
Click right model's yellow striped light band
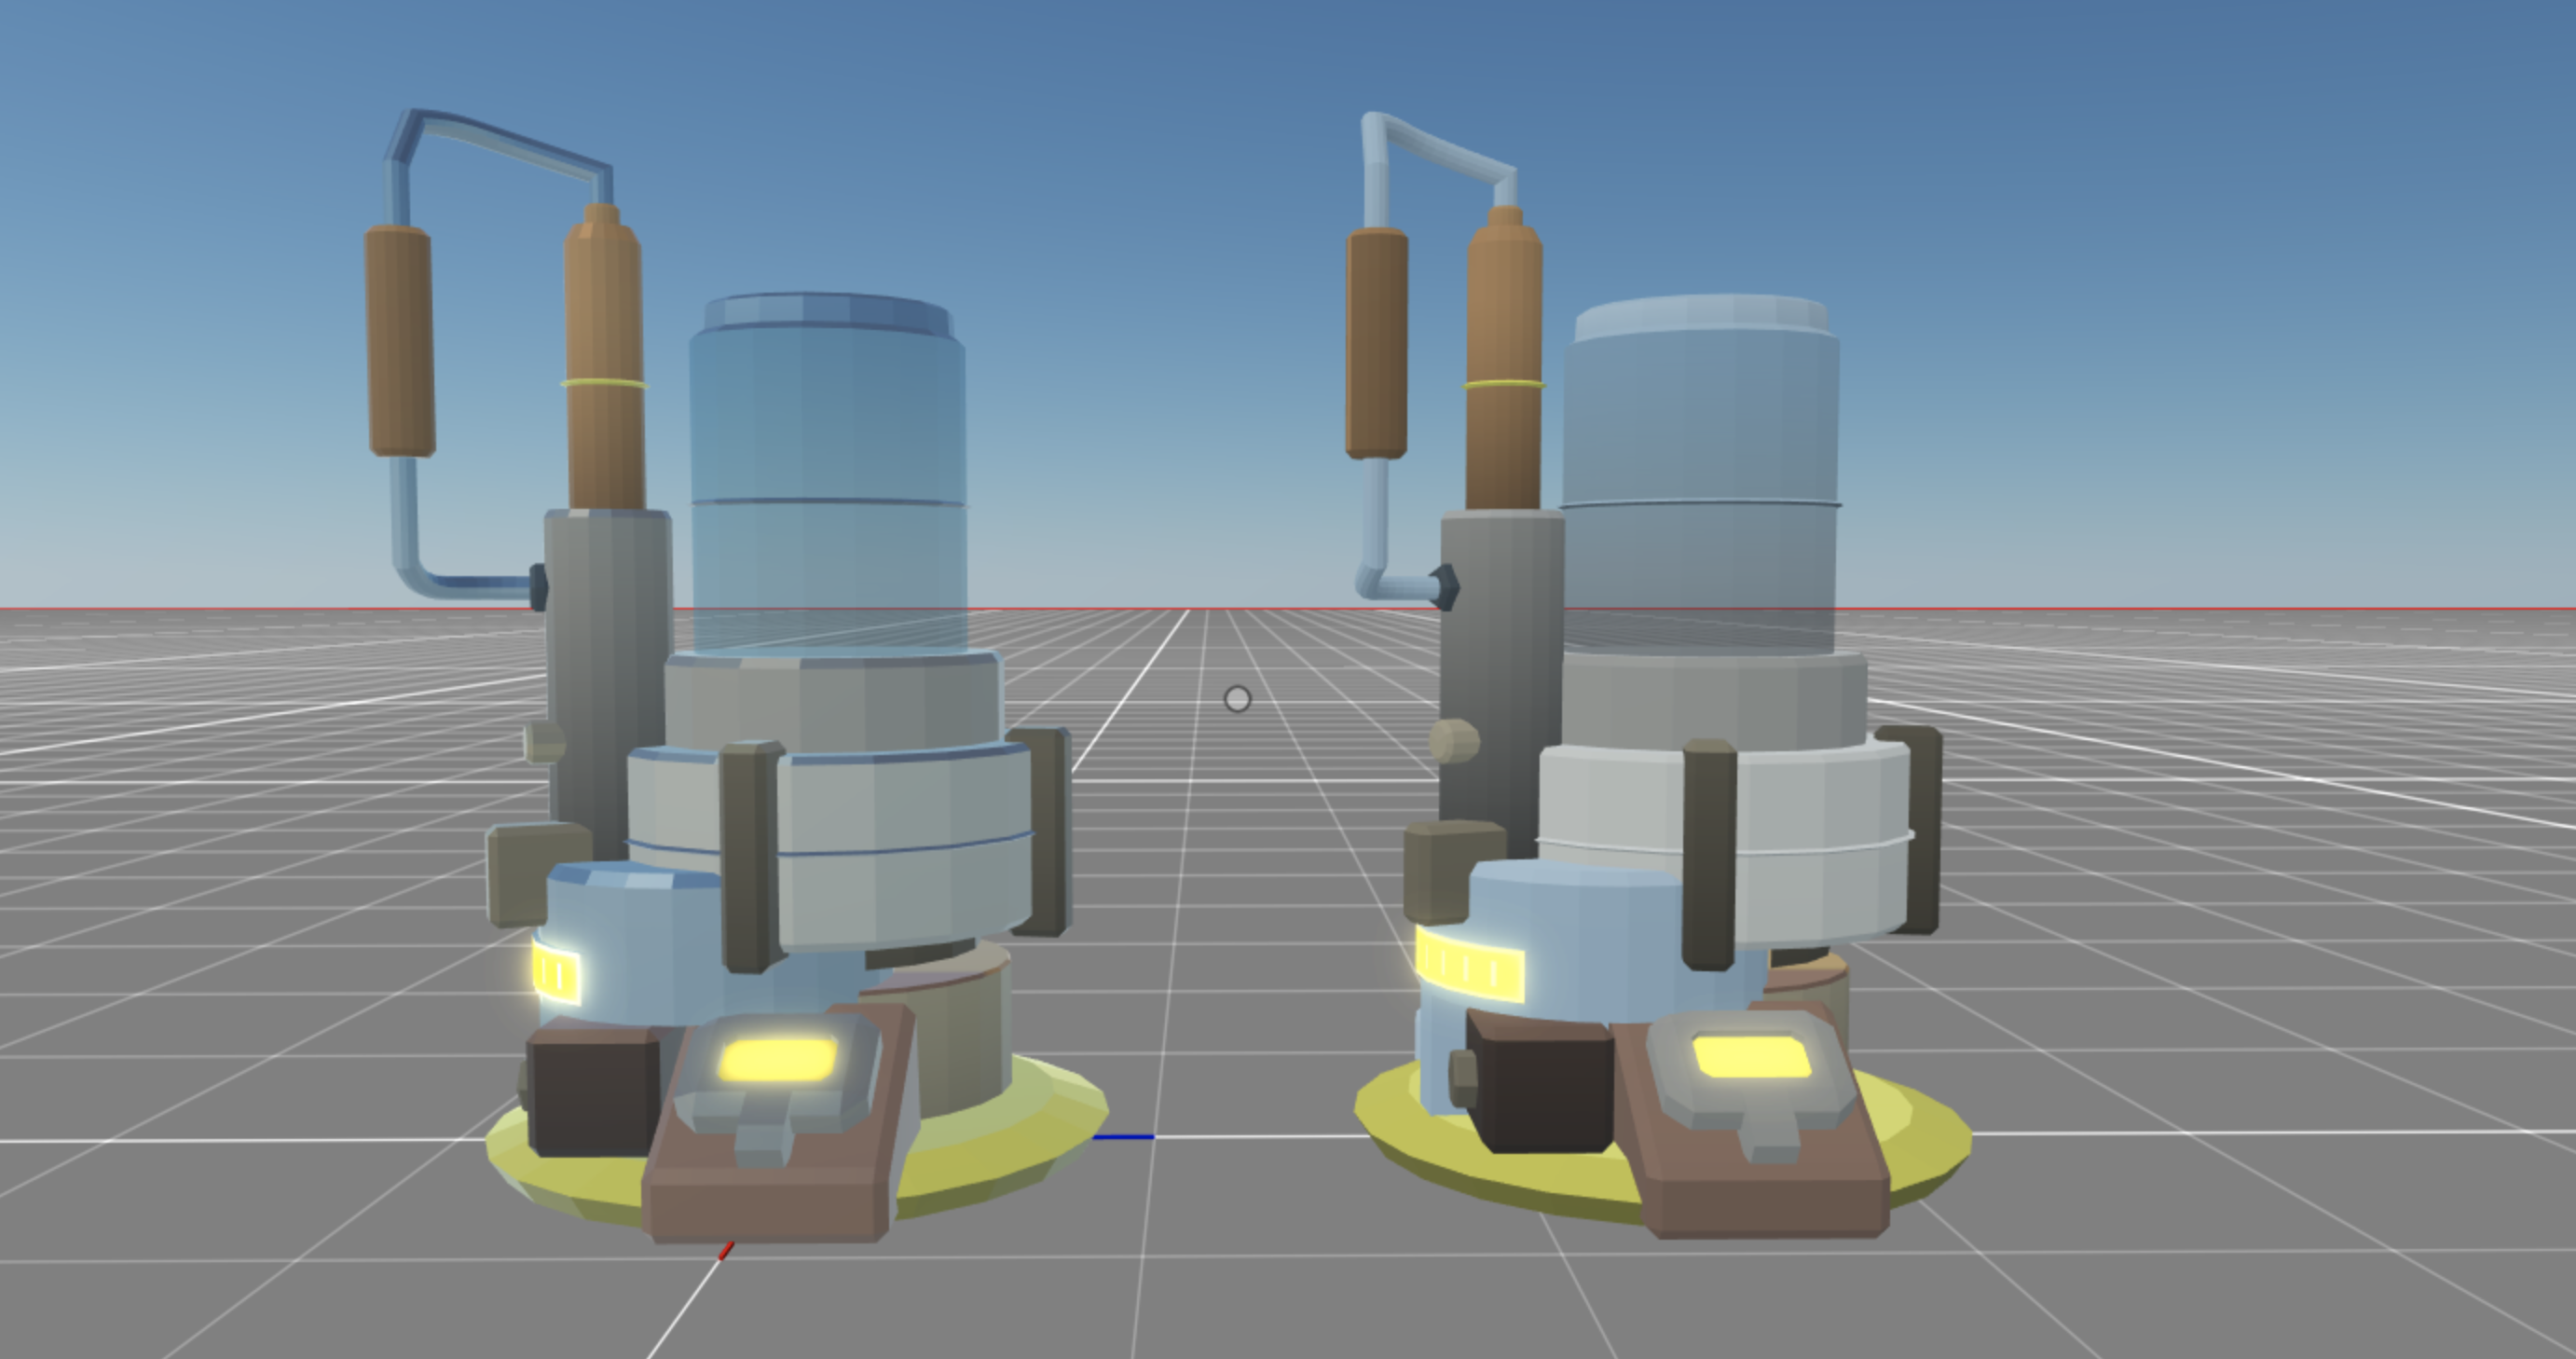[x=1469, y=965]
